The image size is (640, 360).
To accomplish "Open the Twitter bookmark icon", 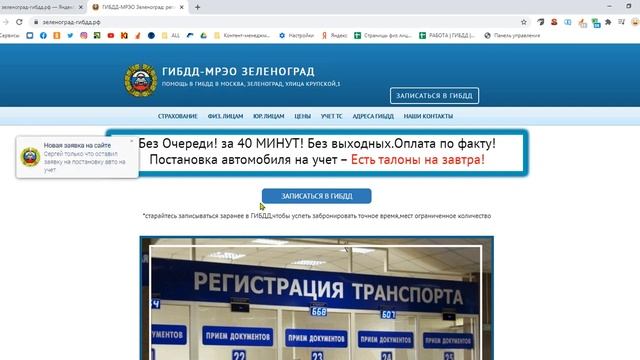I will 70,36.
